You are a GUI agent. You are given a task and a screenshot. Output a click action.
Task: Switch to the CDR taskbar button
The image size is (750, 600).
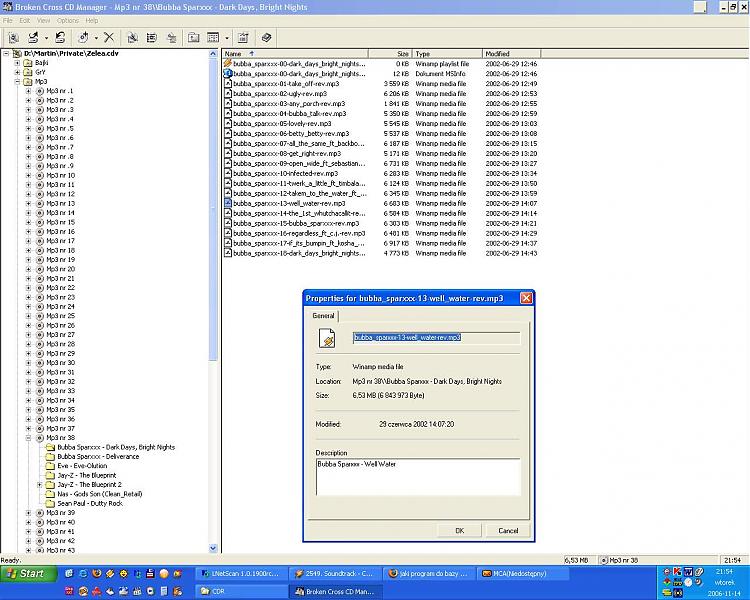coord(241,591)
